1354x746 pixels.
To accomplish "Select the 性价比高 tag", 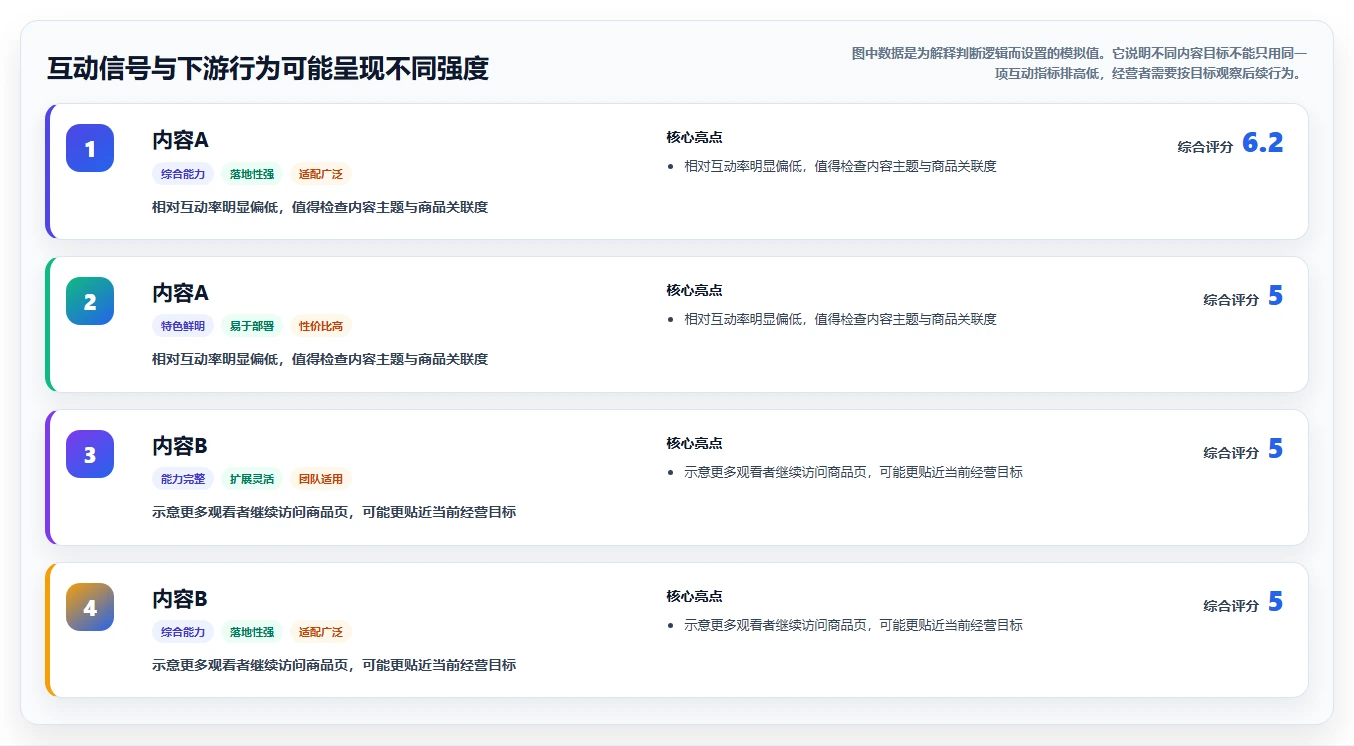I will click(x=321, y=326).
